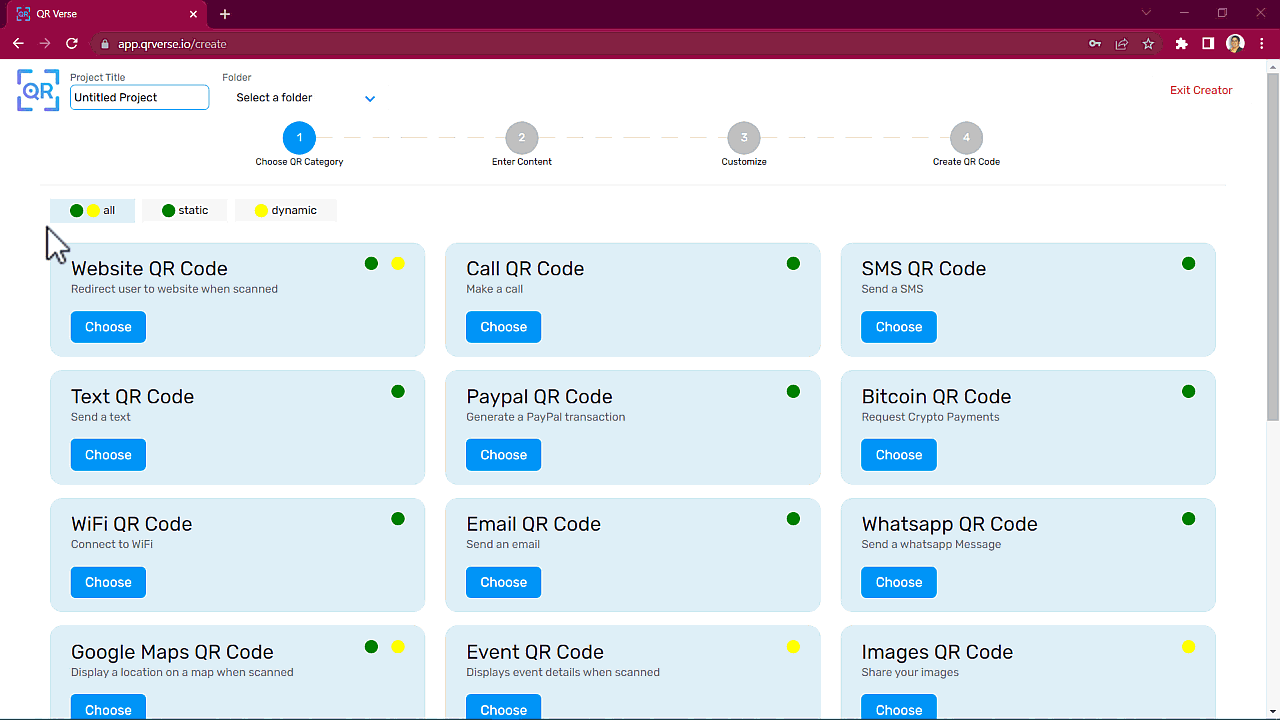Viewport: 1280px width, 720px height.
Task: Open a new browser tab
Action: (x=225, y=14)
